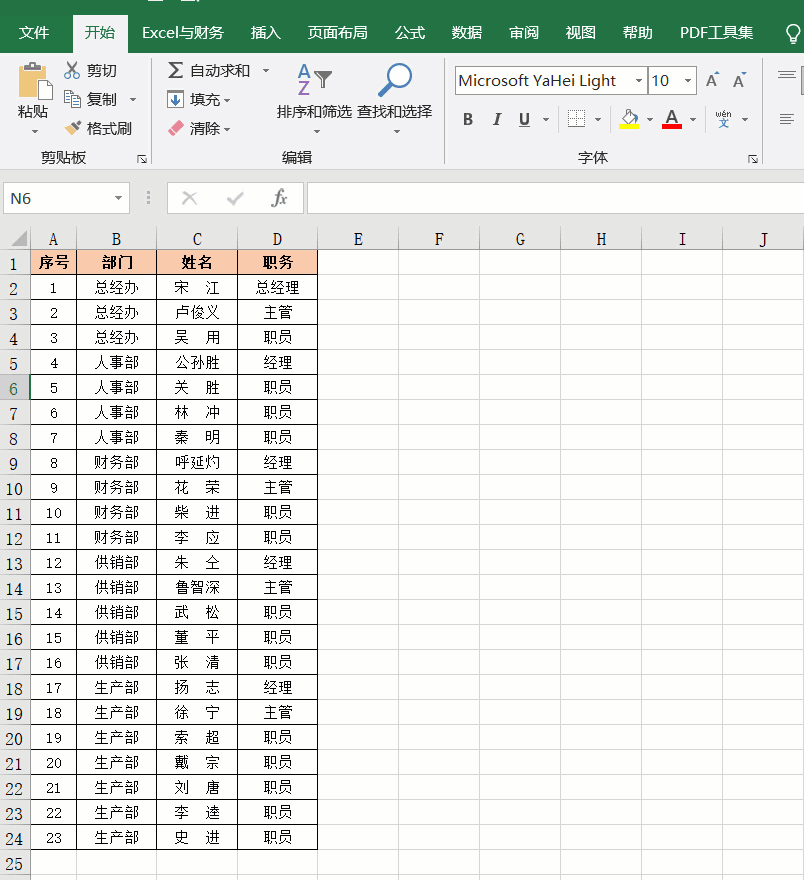Select column header E

point(358,240)
